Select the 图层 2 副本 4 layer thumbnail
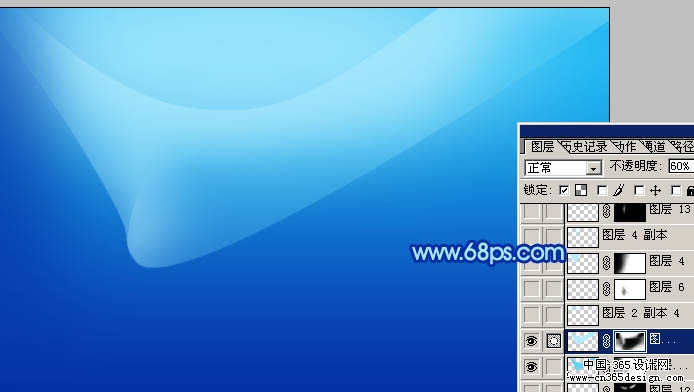The width and height of the screenshot is (694, 392). (583, 315)
